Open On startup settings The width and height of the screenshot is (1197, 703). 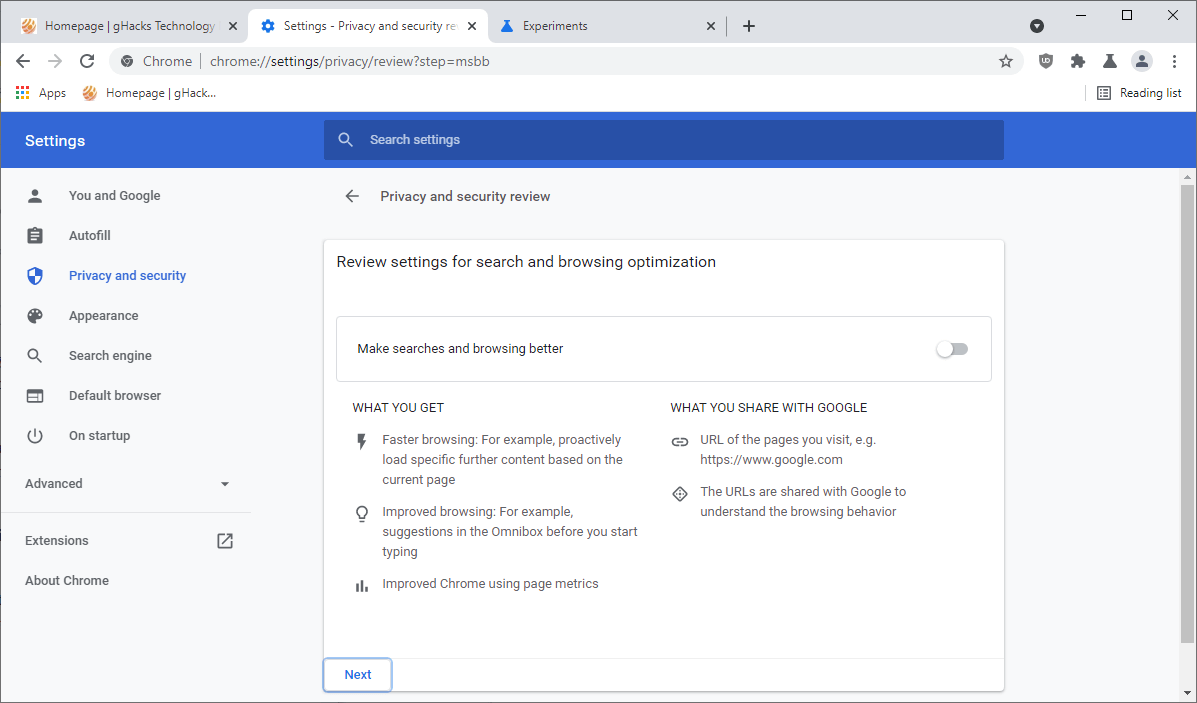point(99,436)
